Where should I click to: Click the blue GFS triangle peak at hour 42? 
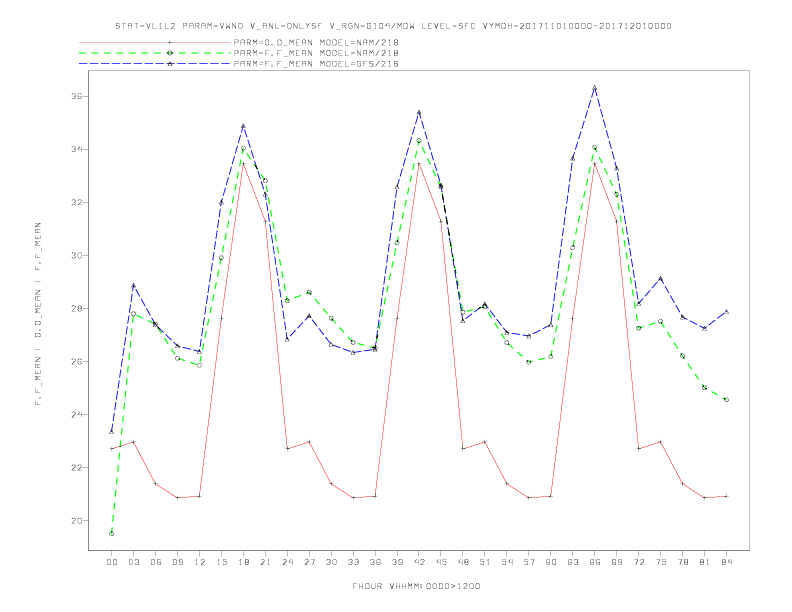pos(419,112)
